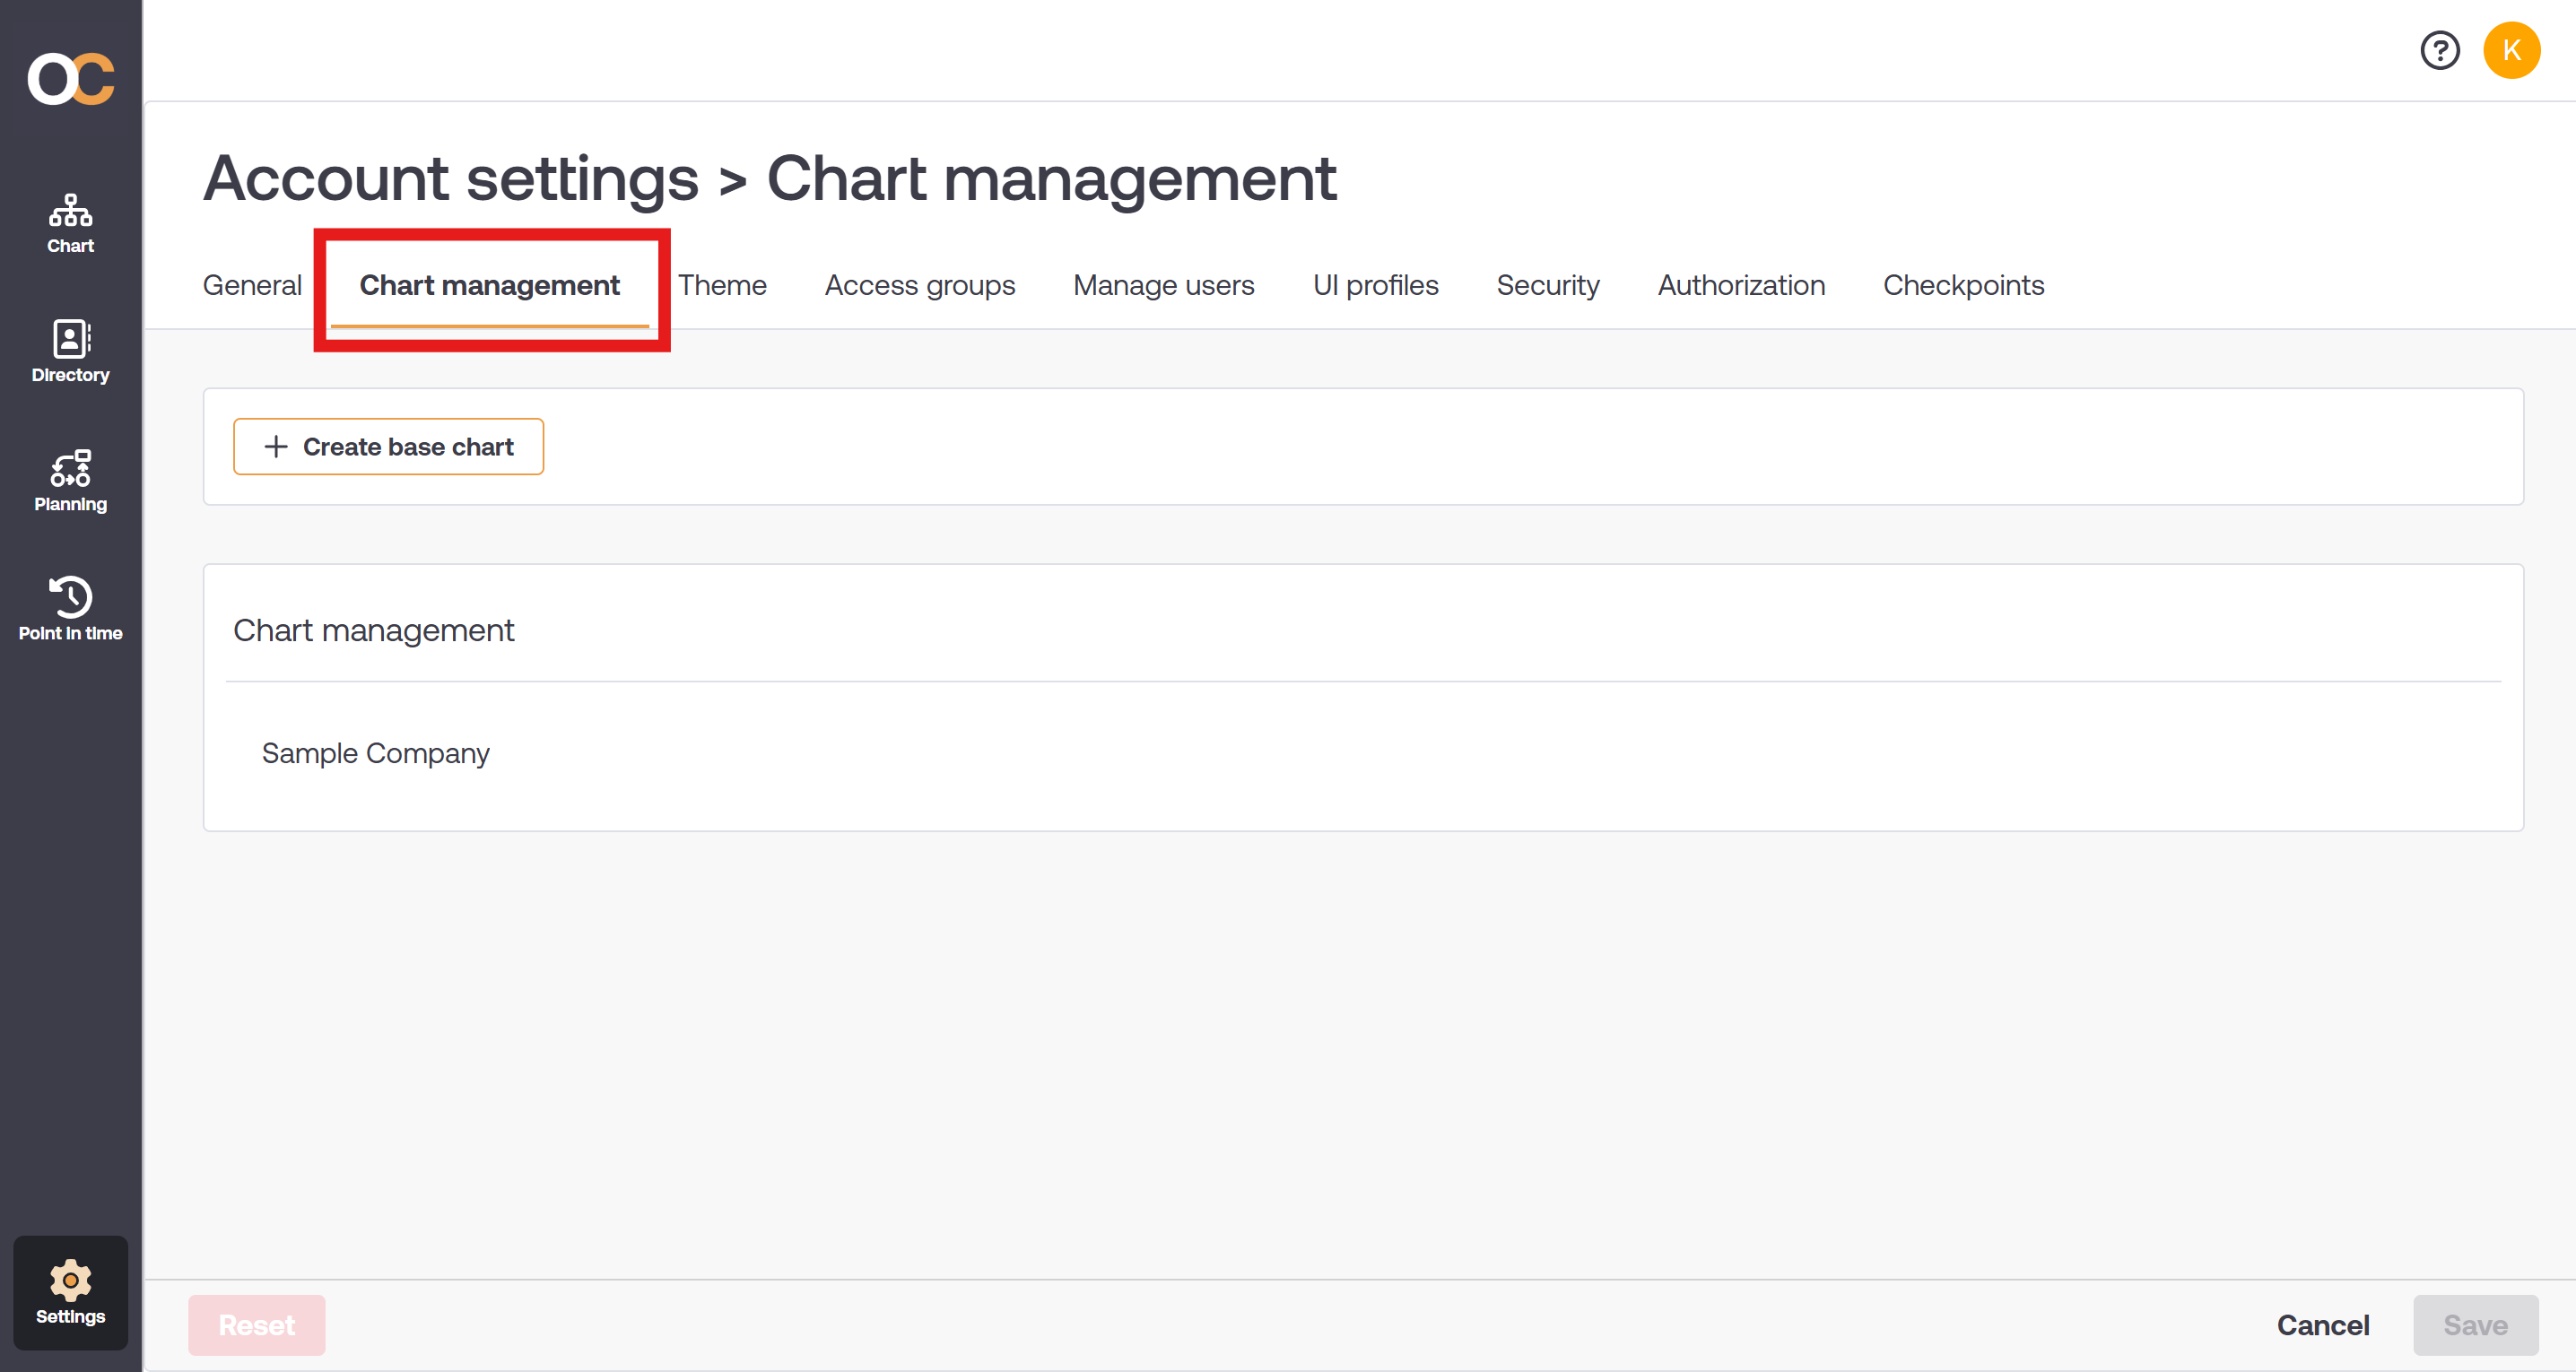The height and width of the screenshot is (1372, 2576).
Task: Click the Create base chart button
Action: (x=388, y=447)
